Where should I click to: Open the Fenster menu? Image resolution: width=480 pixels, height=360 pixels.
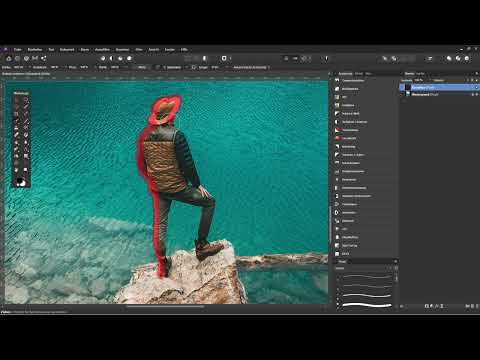click(170, 49)
